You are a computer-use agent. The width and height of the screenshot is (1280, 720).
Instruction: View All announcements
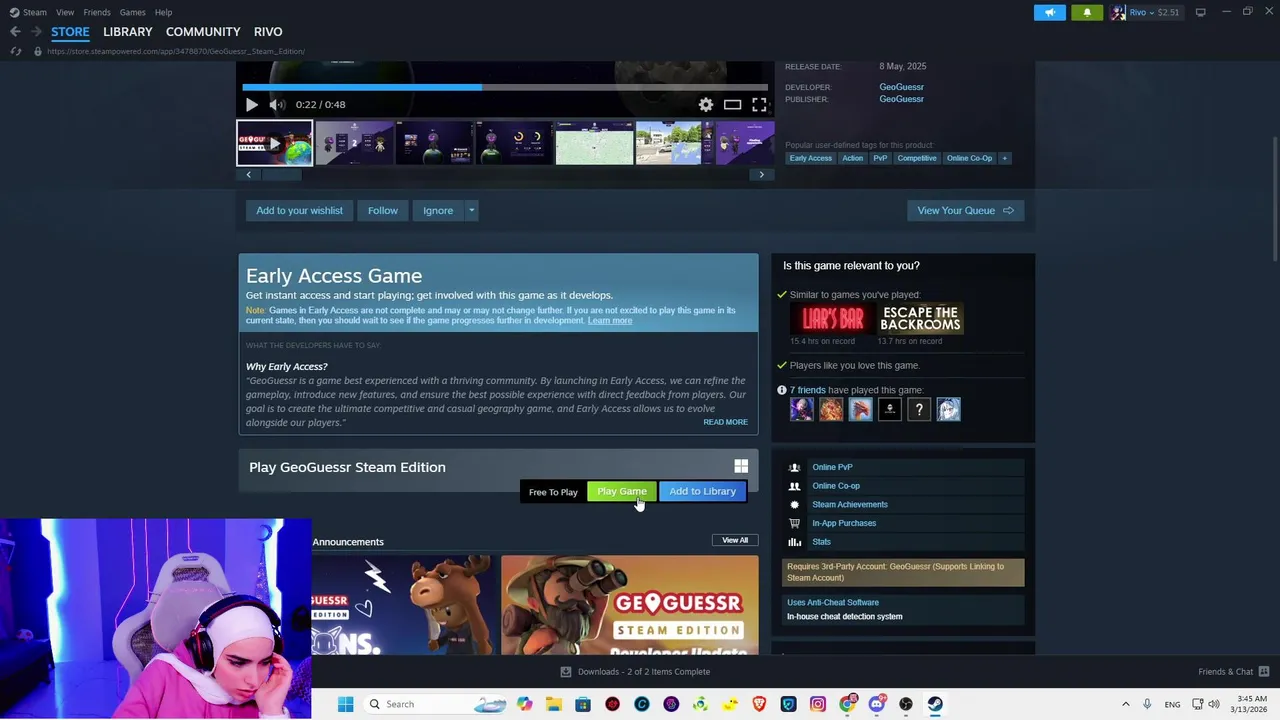[x=735, y=540]
